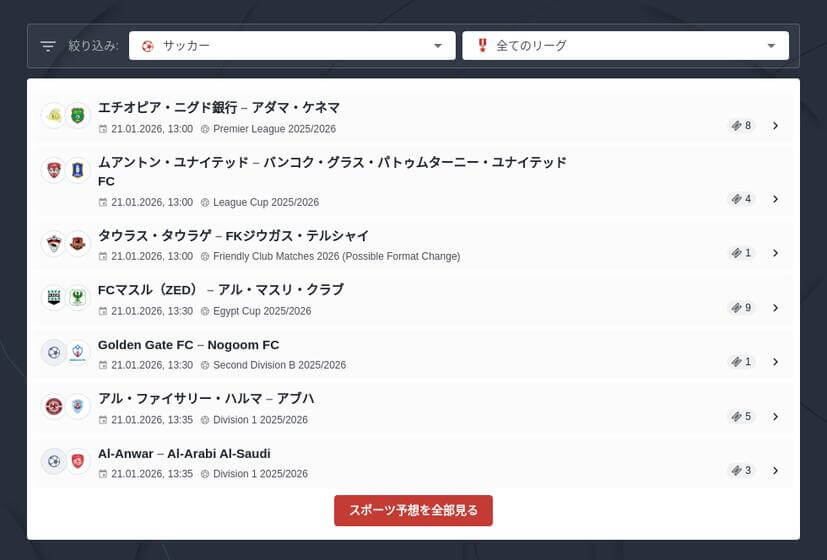Click the タウラス・タウラゲ team logo
Viewport: 827px width, 560px height.
[x=54, y=244]
